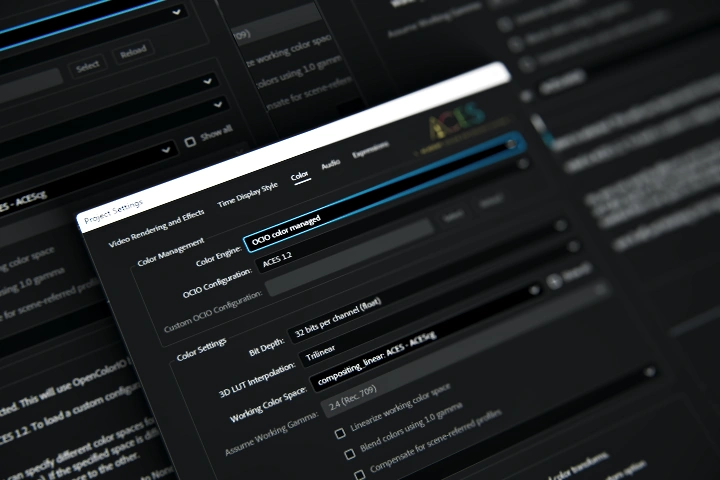Viewport: 720px width, 480px height.
Task: Select the Color tab in Project Settings
Action: (x=299, y=176)
